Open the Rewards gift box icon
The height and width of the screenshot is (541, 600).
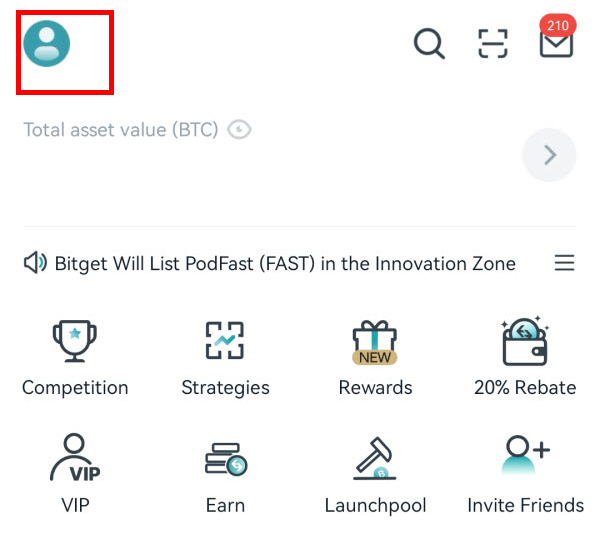375,342
